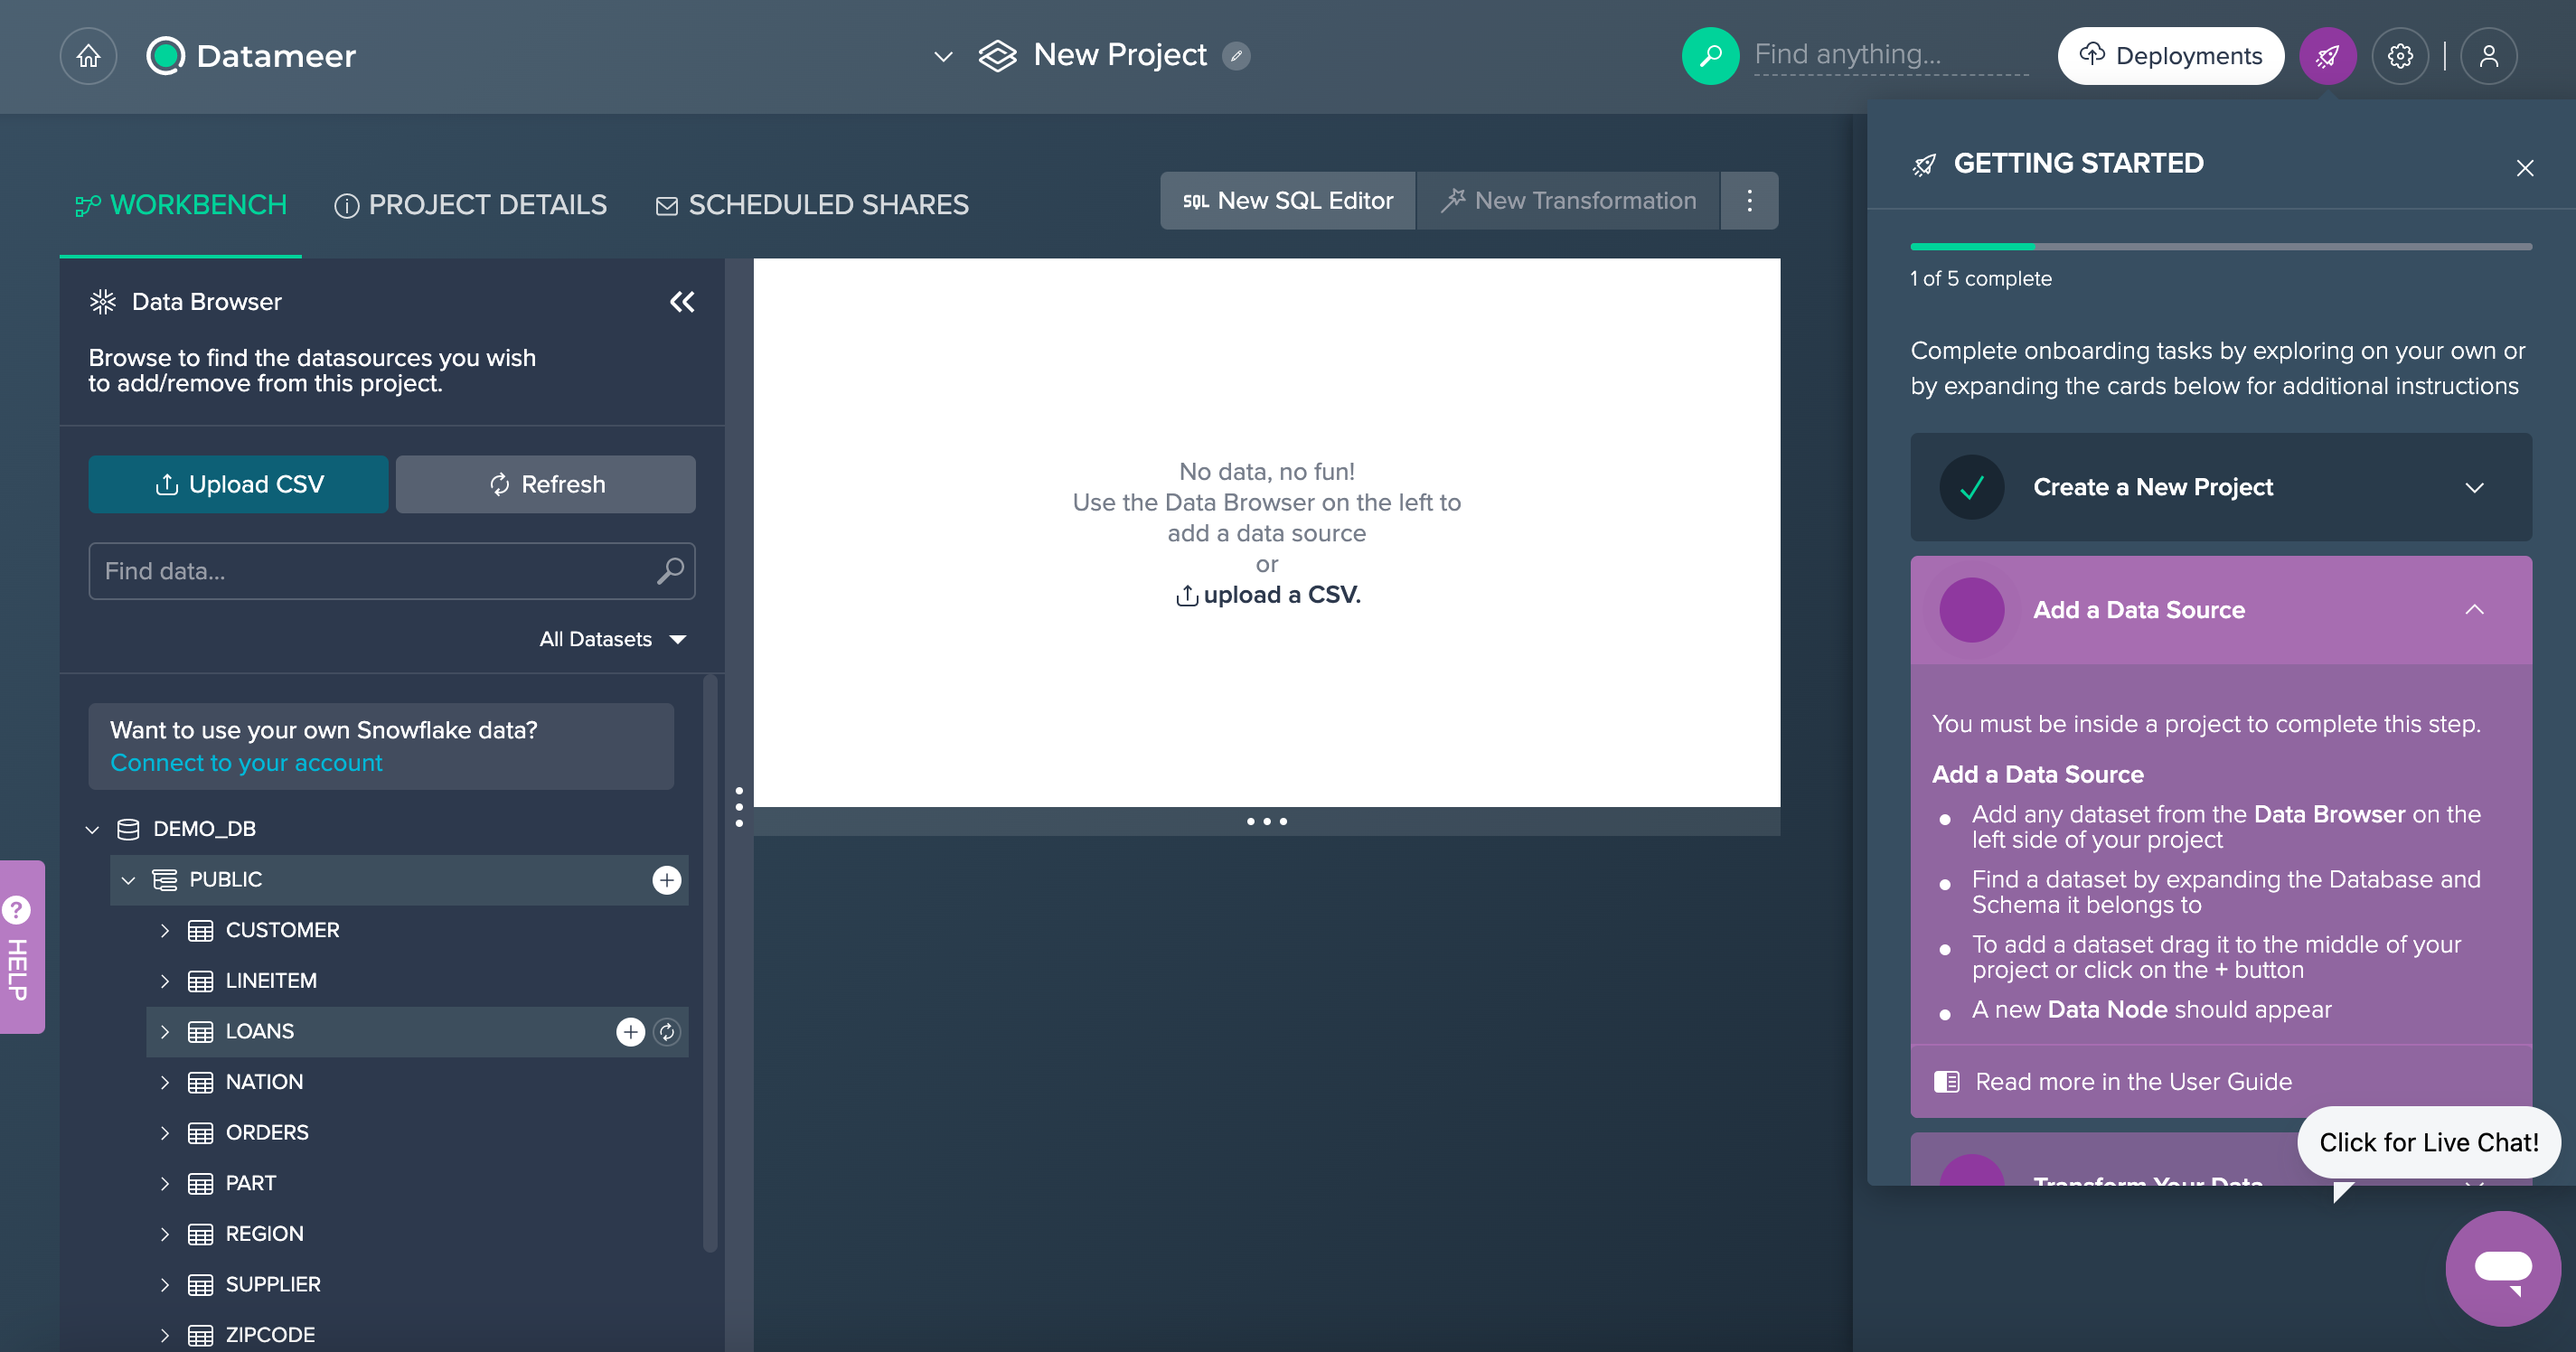Click Connect to your account link
Screen dimensions: 2576x1352
click(x=246, y=763)
